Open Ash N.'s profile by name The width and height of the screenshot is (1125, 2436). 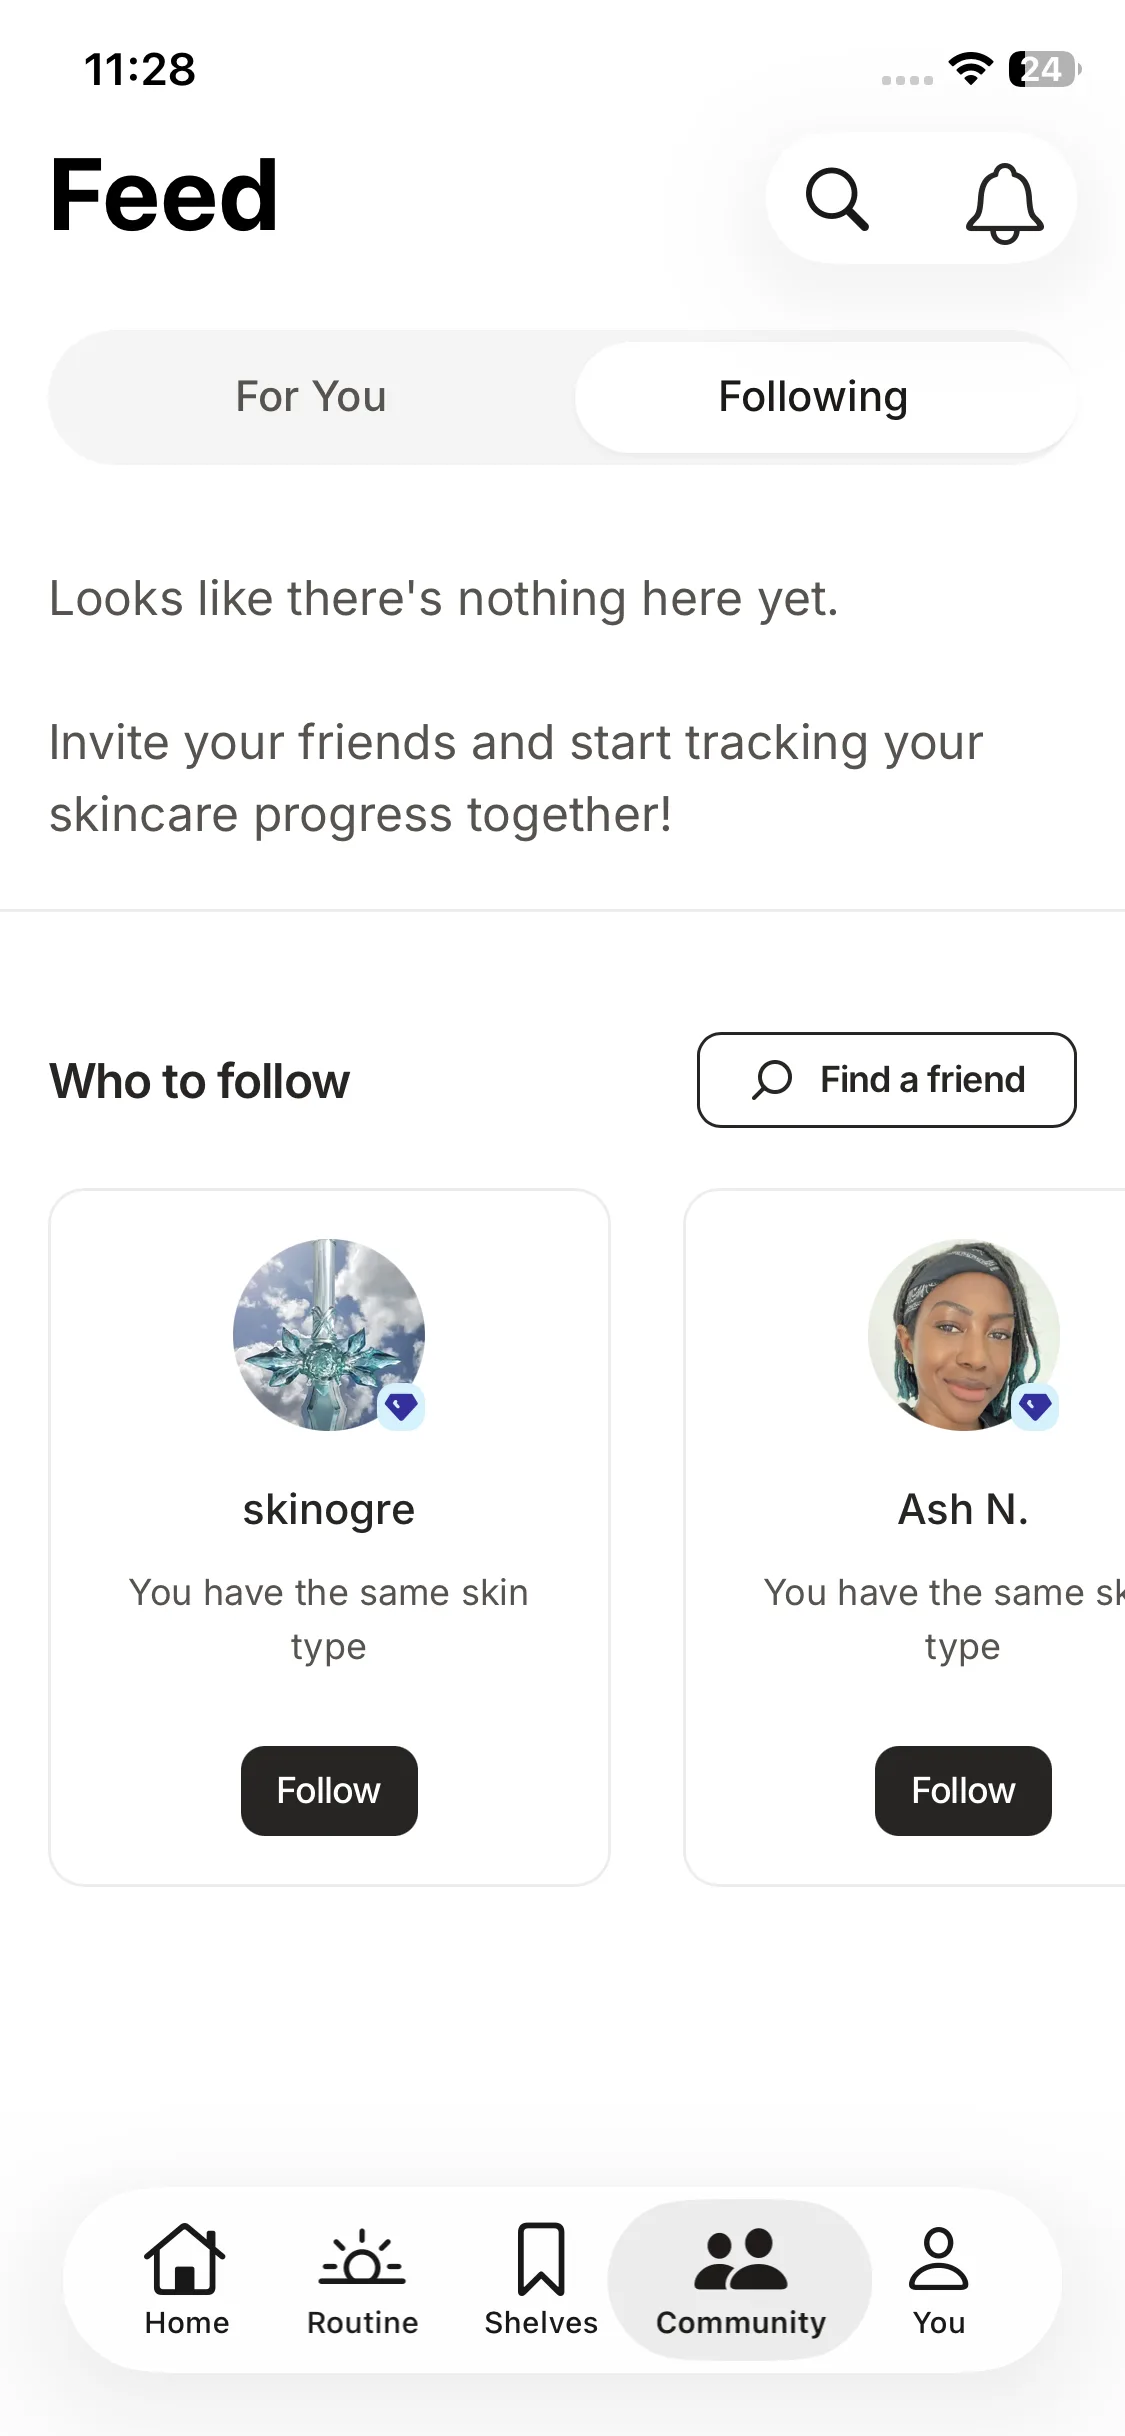tap(963, 1509)
